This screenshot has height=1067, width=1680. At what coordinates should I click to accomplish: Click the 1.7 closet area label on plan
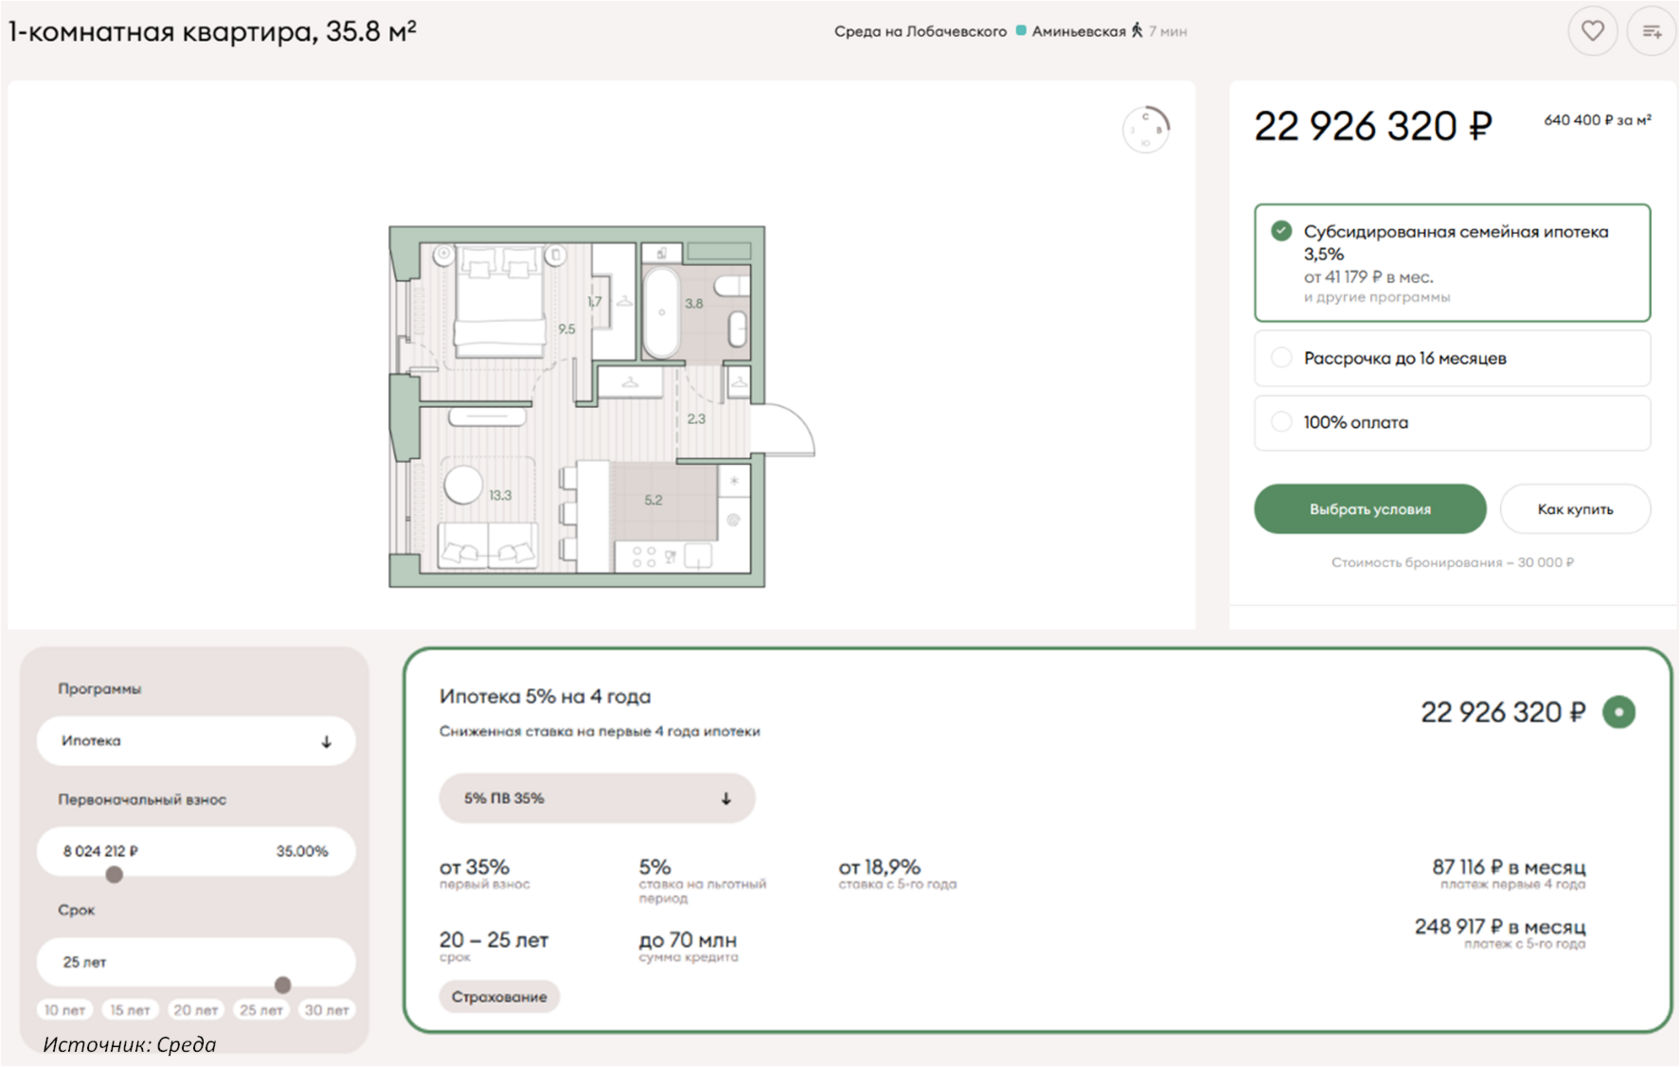594,302
